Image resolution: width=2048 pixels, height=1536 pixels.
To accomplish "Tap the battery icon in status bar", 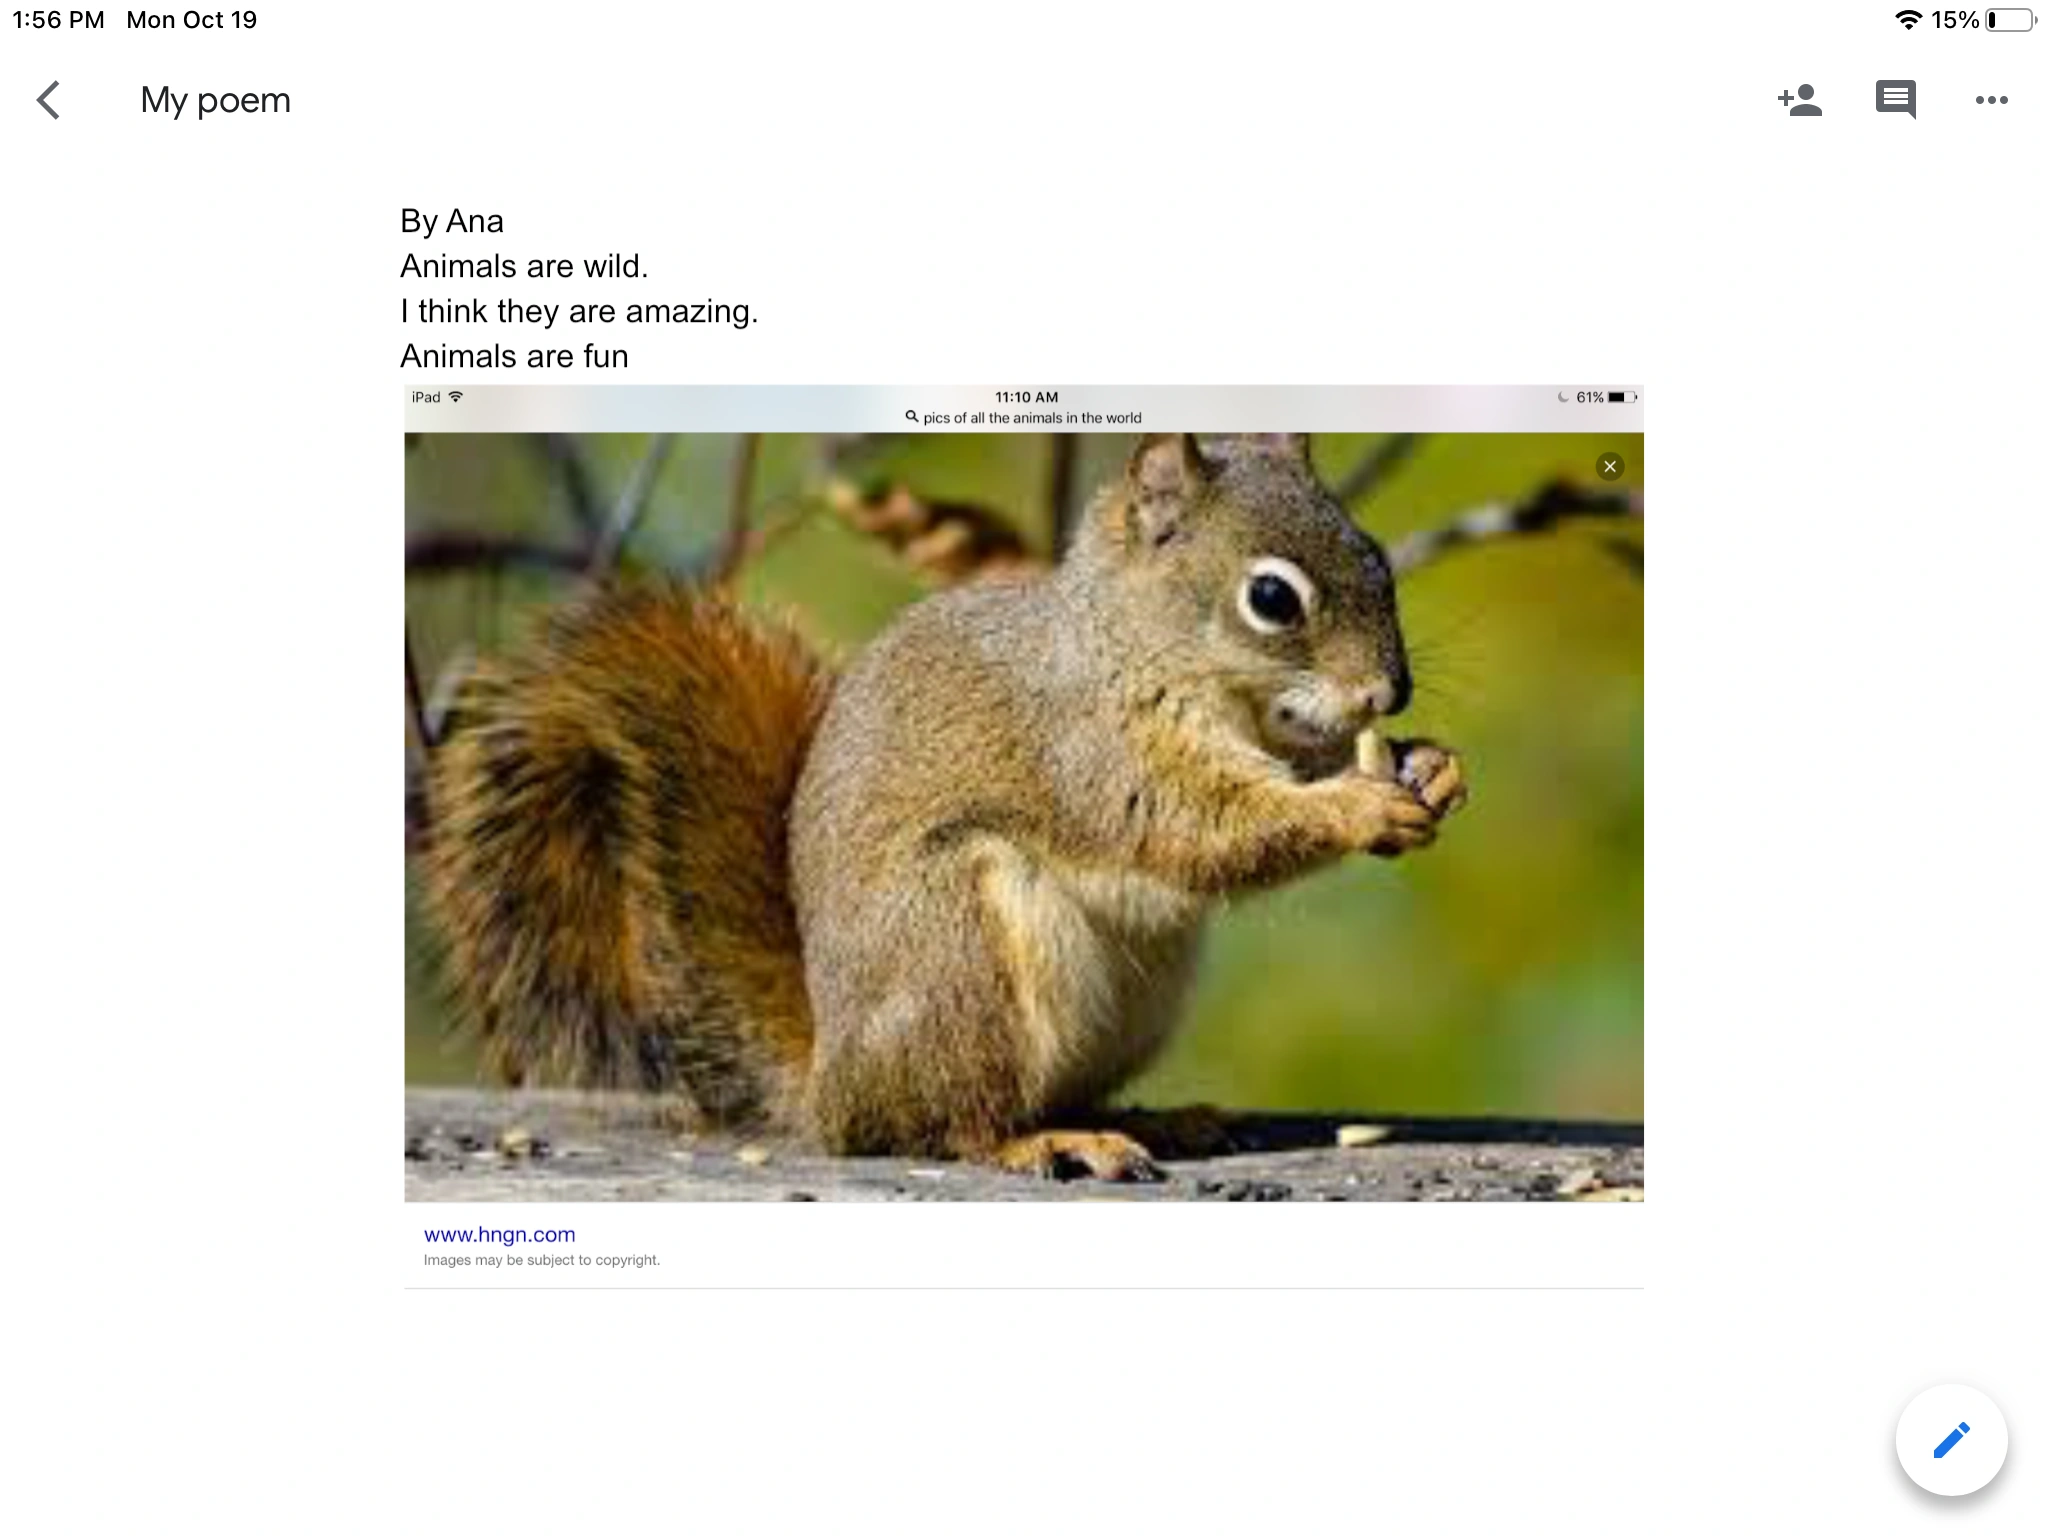I will [2010, 20].
